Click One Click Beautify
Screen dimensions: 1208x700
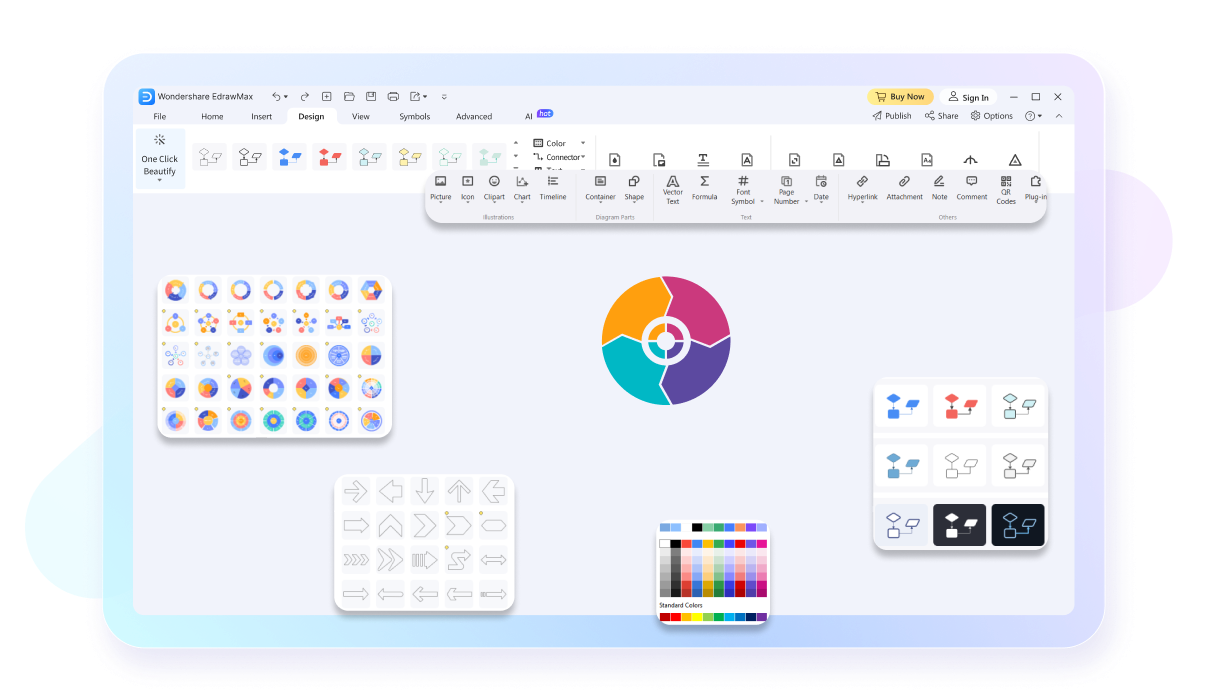pyautogui.click(x=159, y=158)
